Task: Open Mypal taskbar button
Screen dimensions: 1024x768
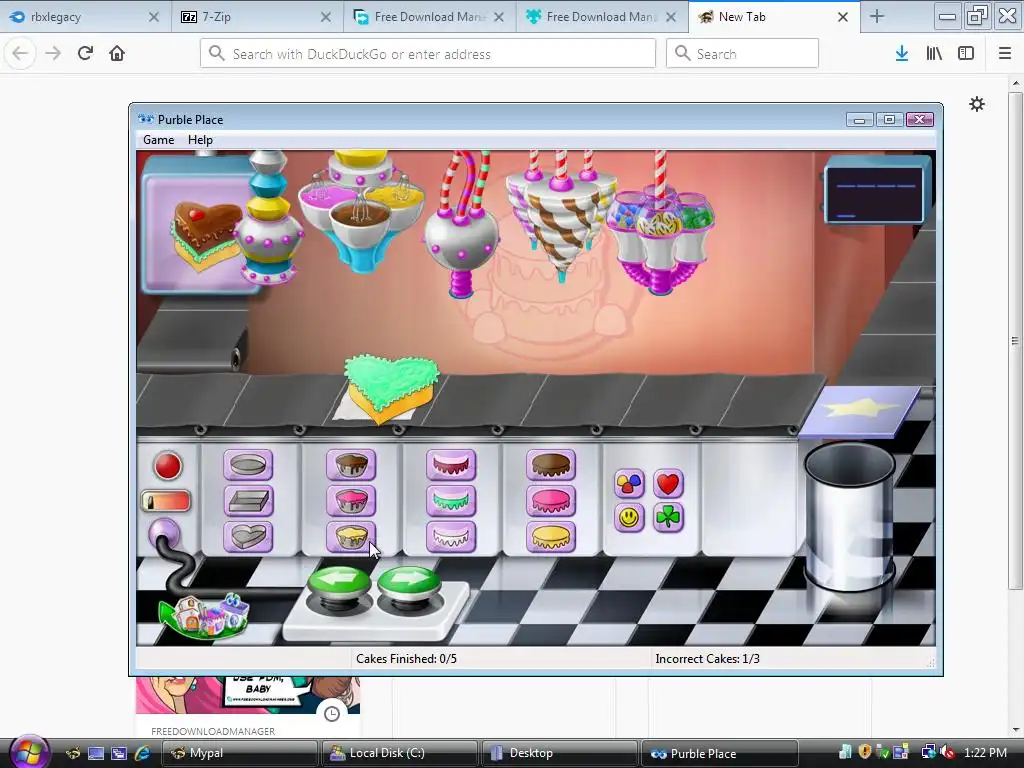Action: [x=239, y=753]
